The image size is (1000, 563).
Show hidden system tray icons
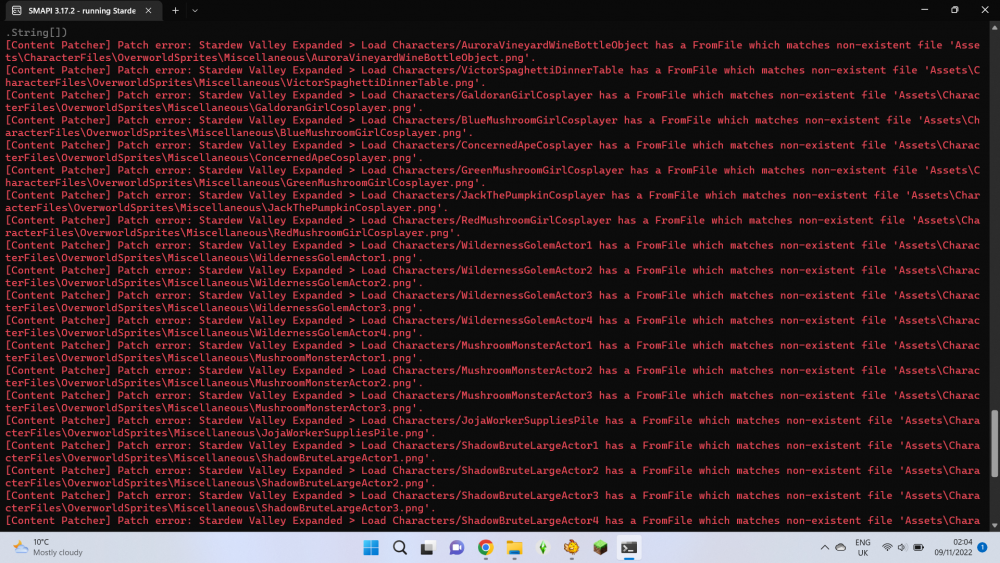(825, 547)
